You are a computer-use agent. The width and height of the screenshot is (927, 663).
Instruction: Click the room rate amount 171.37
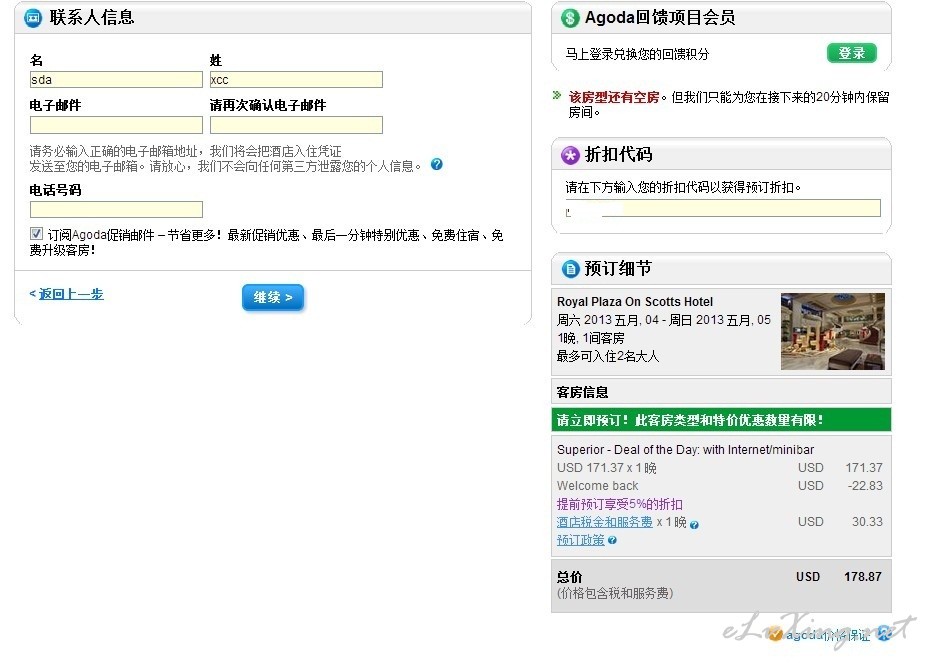(x=864, y=467)
